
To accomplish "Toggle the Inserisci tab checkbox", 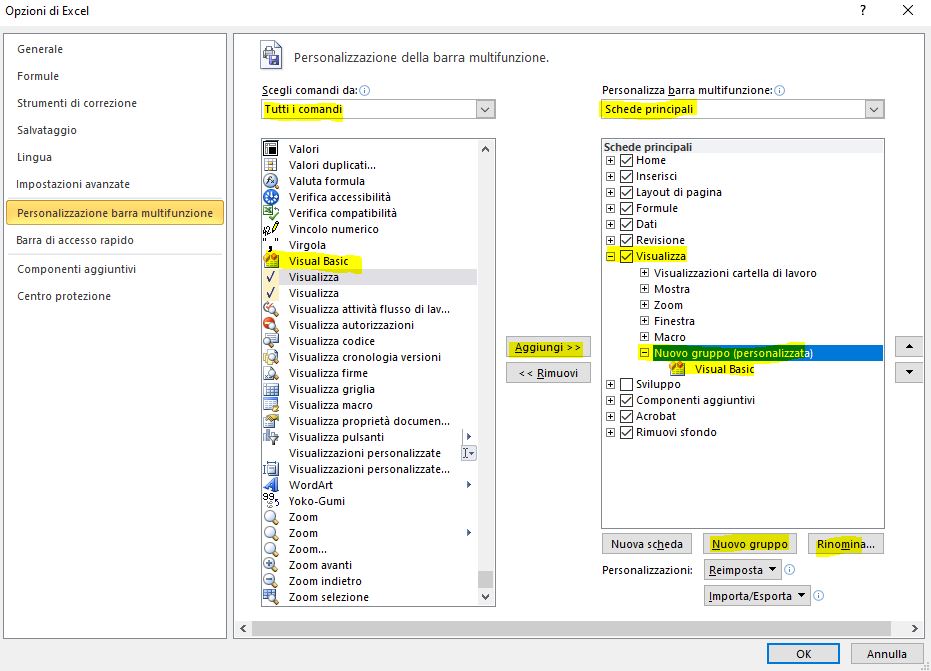I will (x=626, y=176).
